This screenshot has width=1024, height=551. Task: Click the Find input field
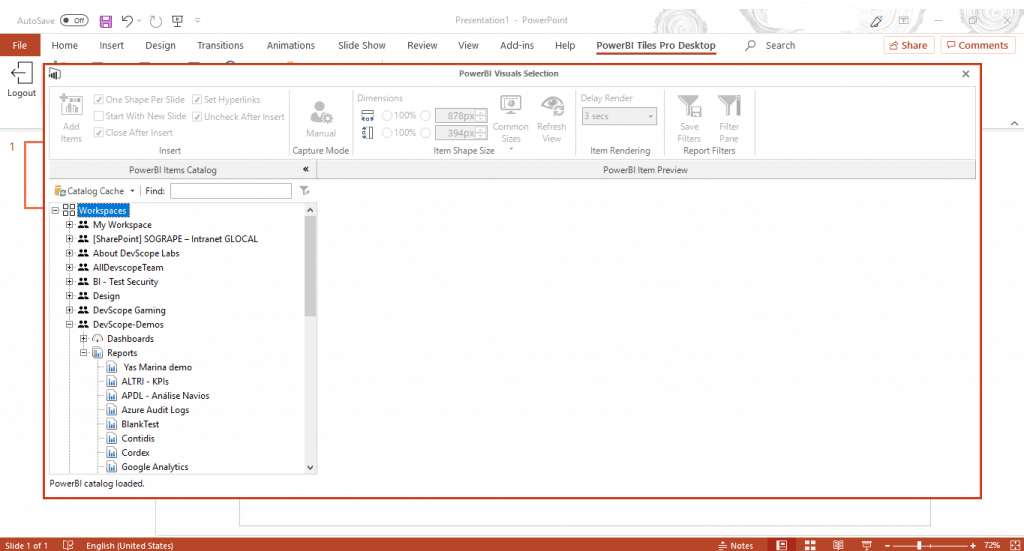(x=231, y=191)
